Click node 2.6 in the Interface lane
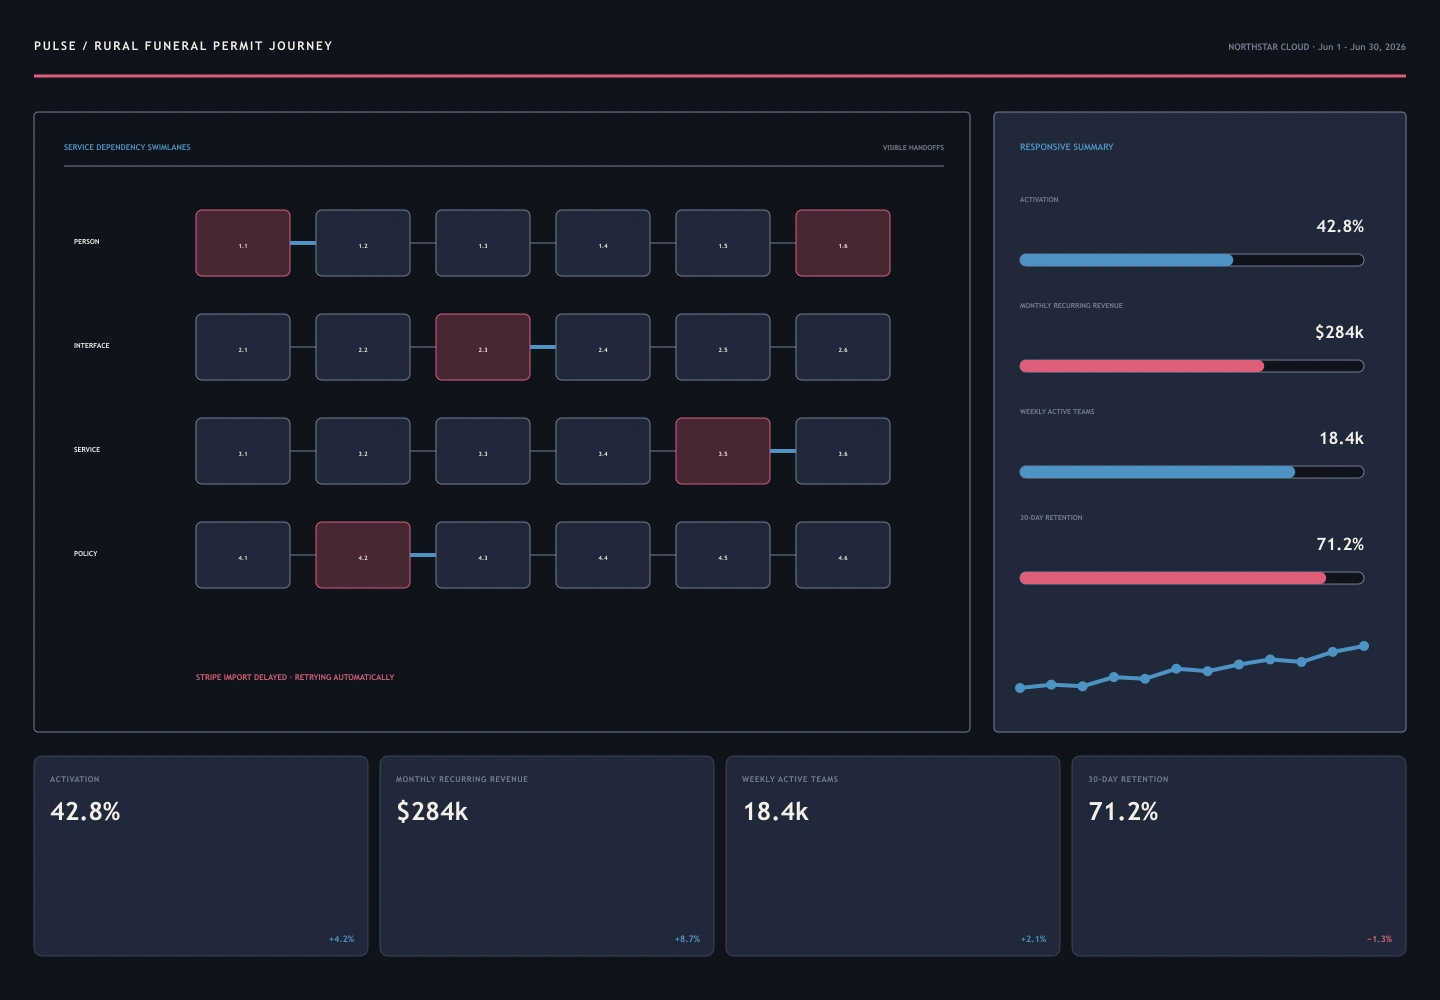The image size is (1440, 1000). 843,347
